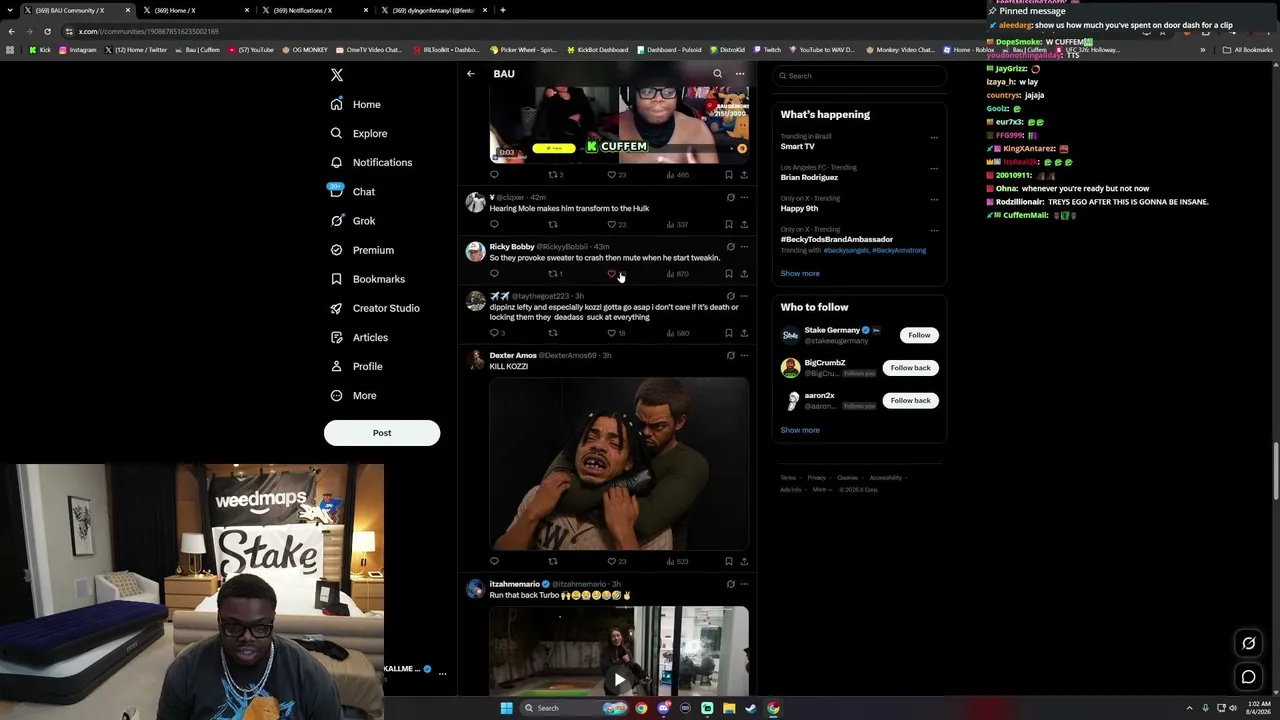The image size is (1280, 720).
Task: Go back using the BAU header arrow
Action: (471, 74)
